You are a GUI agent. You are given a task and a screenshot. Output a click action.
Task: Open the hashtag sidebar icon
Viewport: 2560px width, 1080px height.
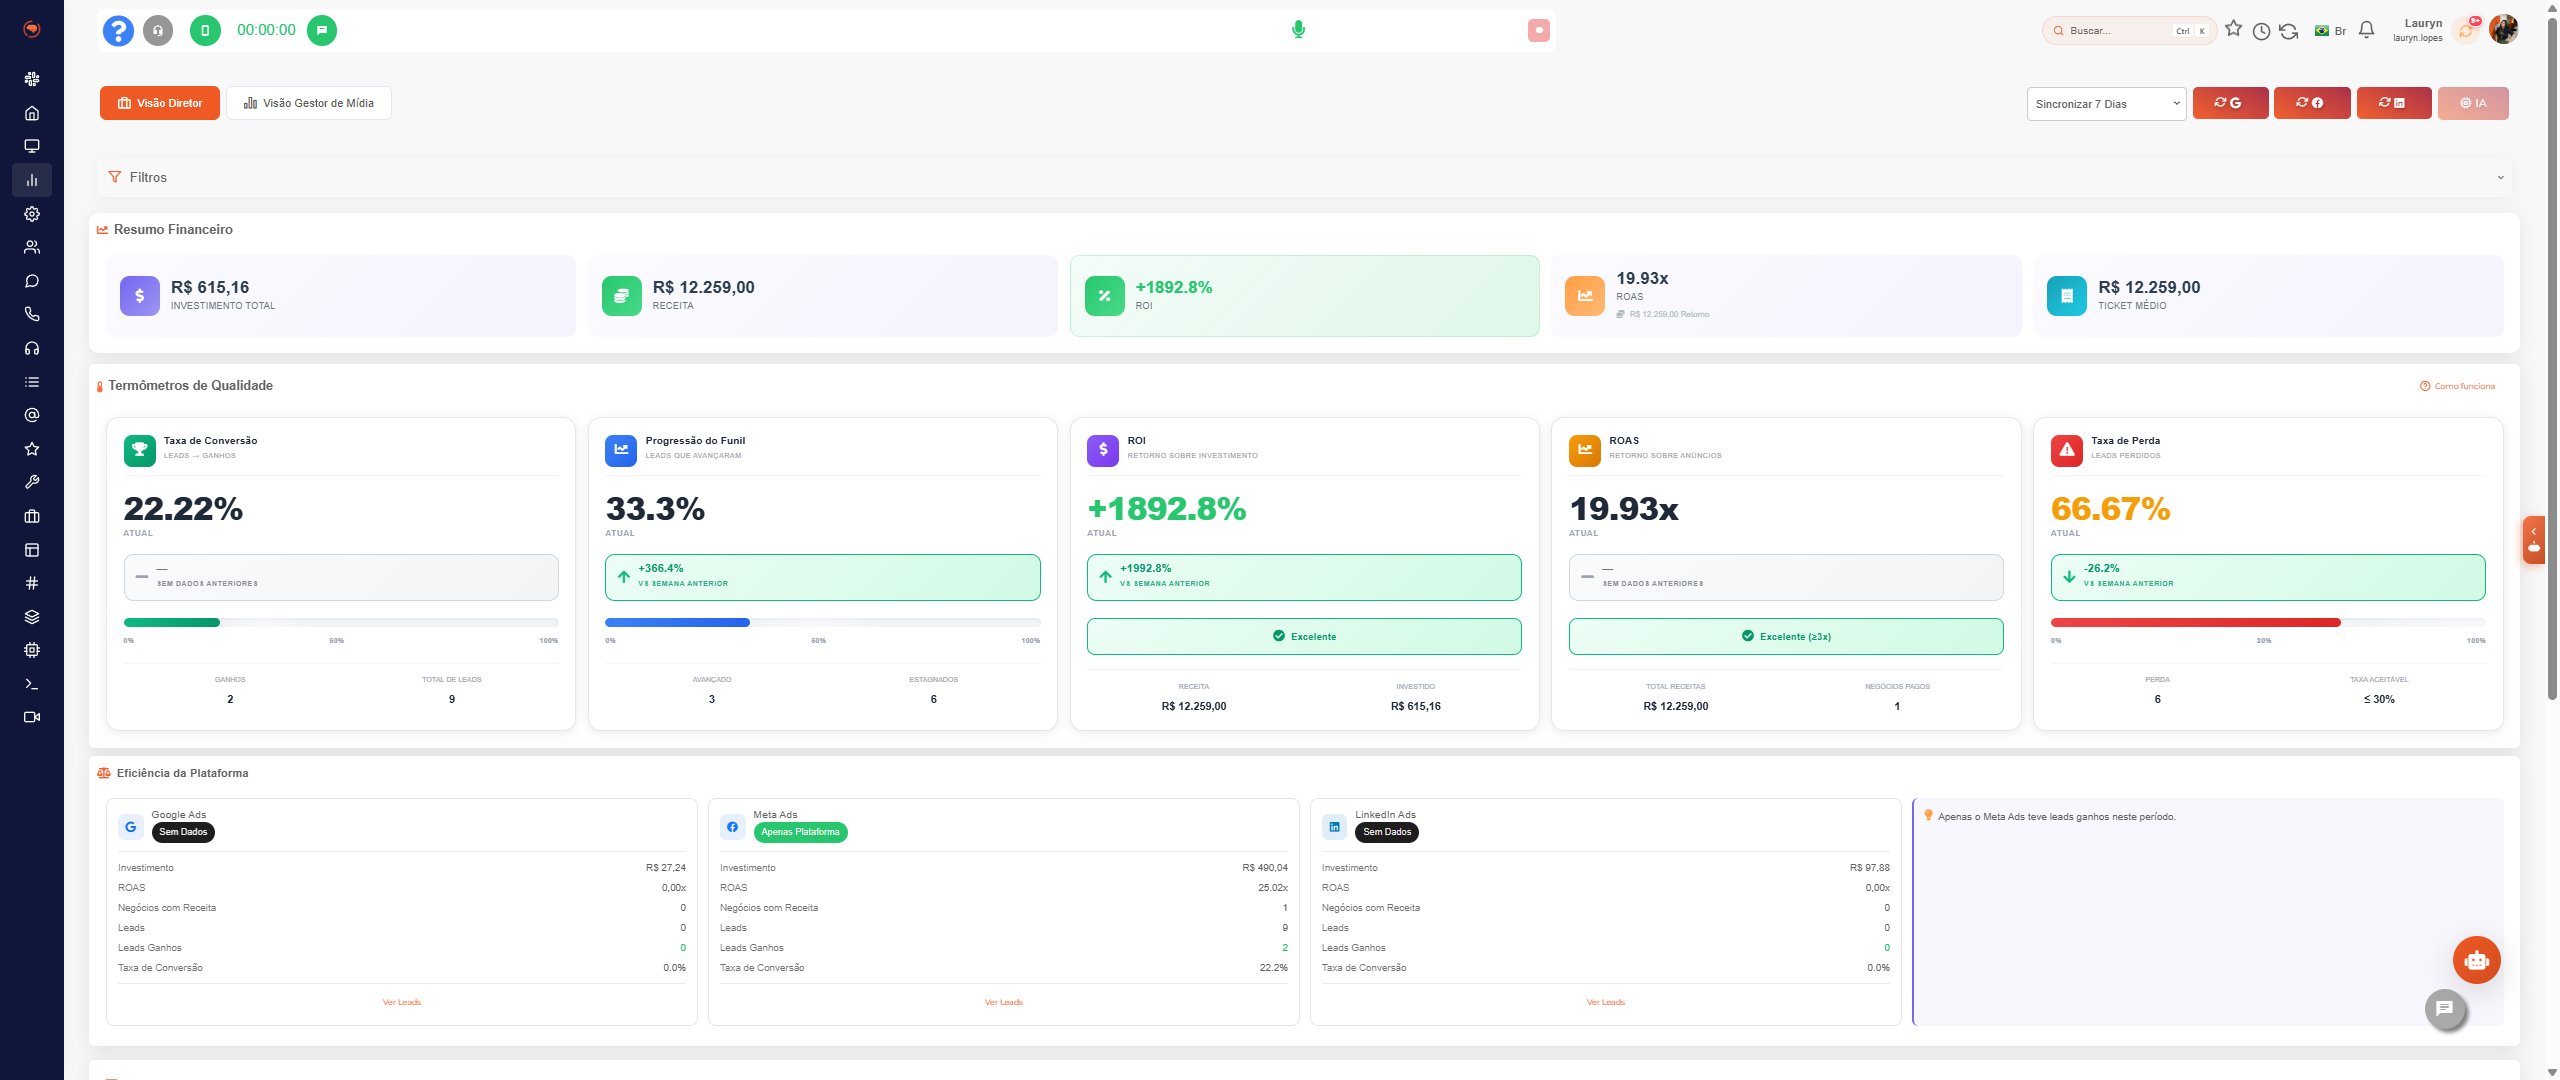point(32,583)
